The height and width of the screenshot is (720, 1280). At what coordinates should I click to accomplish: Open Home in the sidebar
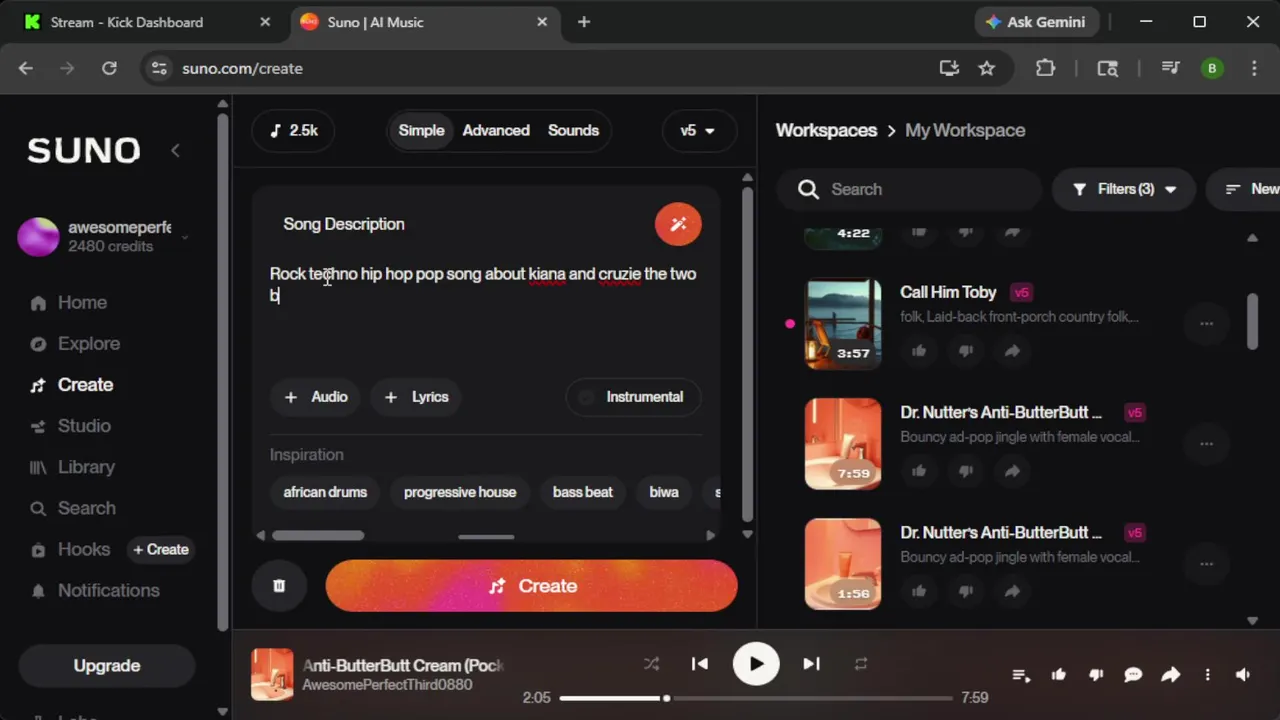coord(82,302)
